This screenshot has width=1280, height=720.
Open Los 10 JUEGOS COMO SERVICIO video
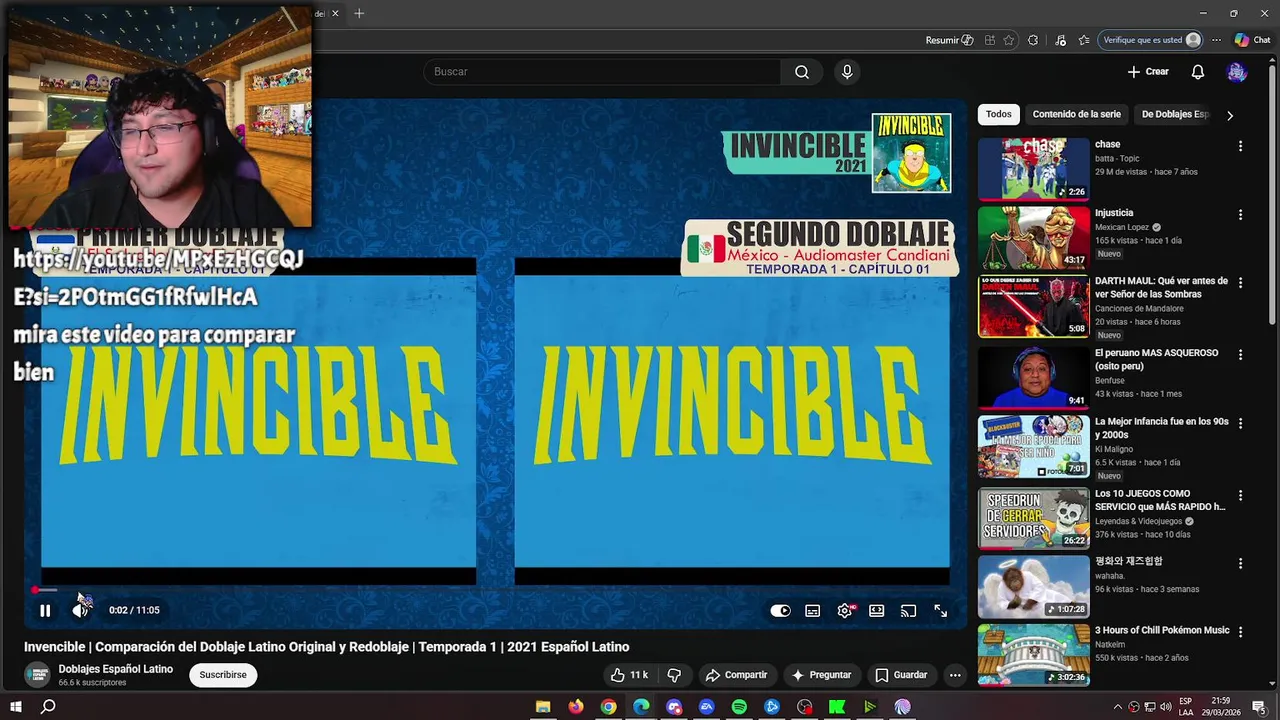click(x=1160, y=500)
